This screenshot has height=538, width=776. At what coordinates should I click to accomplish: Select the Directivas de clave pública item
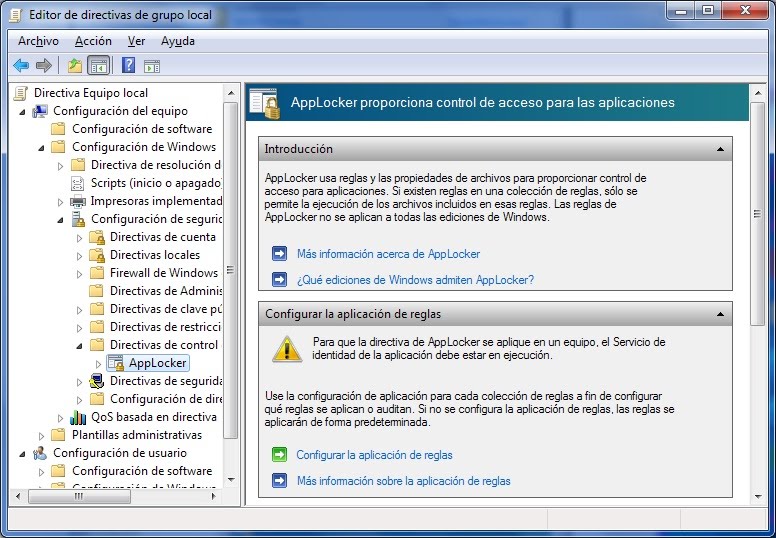(166, 309)
